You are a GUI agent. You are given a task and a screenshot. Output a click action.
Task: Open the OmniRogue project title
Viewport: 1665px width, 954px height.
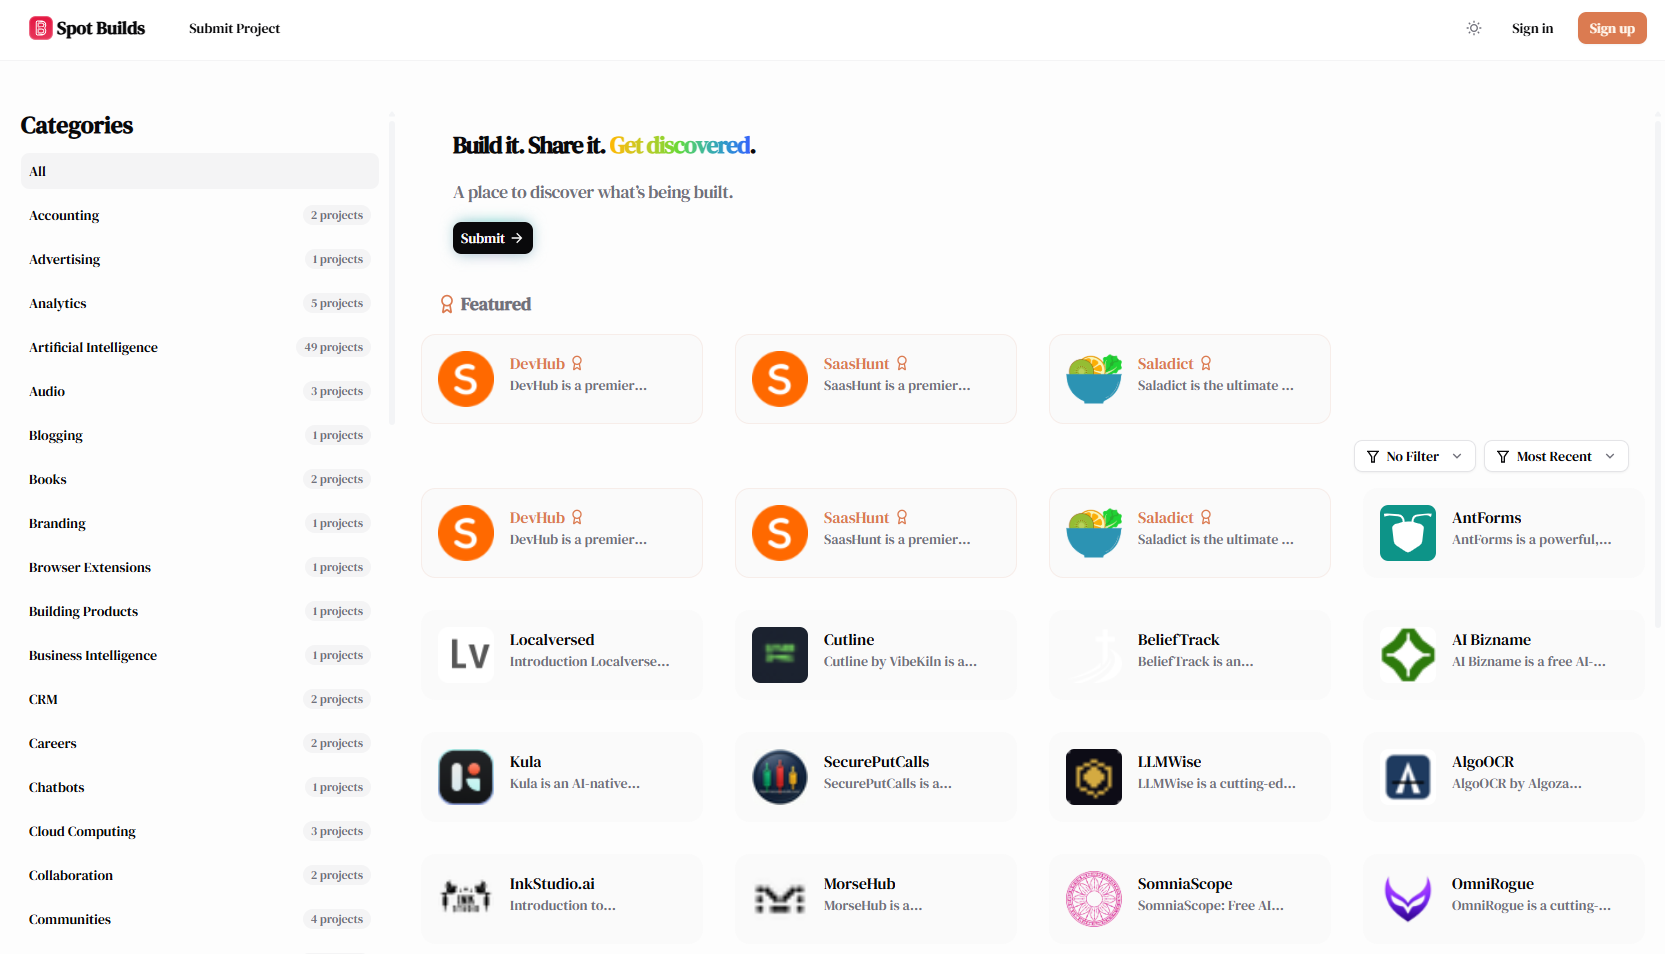tap(1492, 884)
